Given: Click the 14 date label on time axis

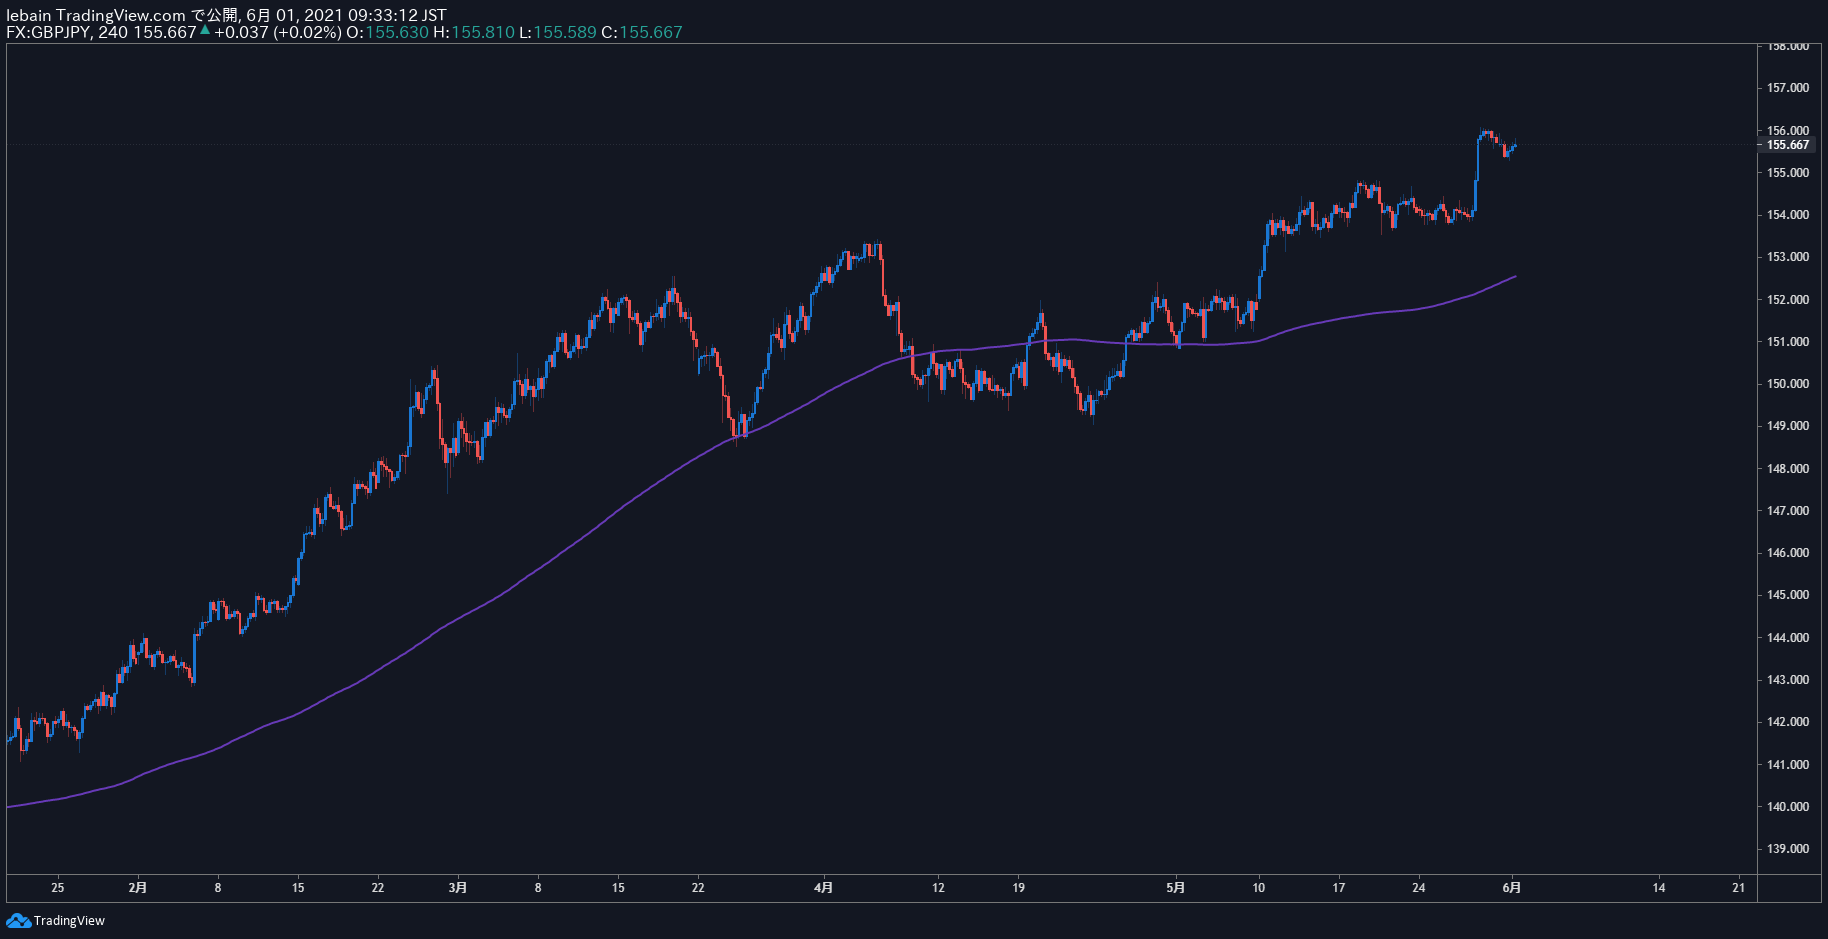Looking at the screenshot, I should click(x=1659, y=887).
